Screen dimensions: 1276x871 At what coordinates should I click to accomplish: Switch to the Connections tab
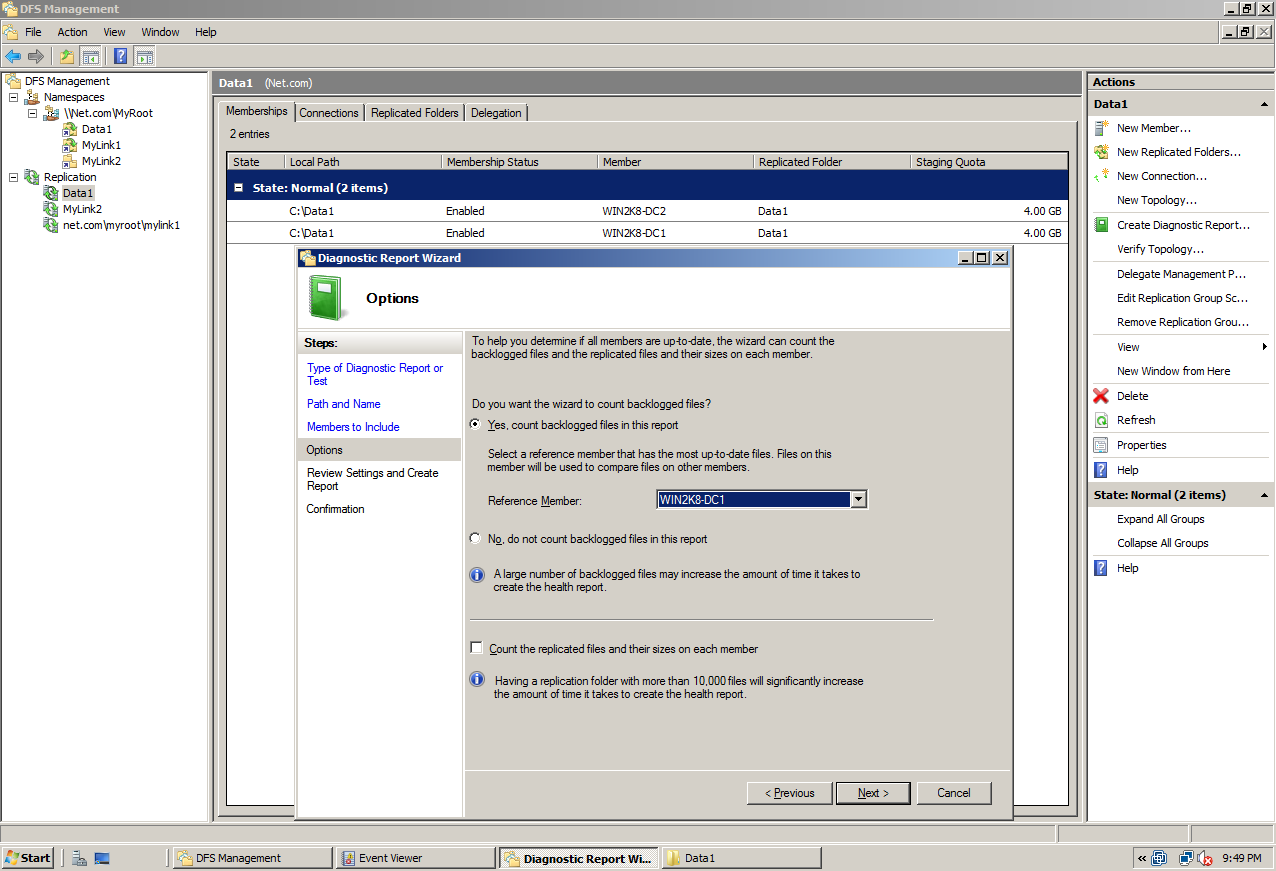point(329,113)
